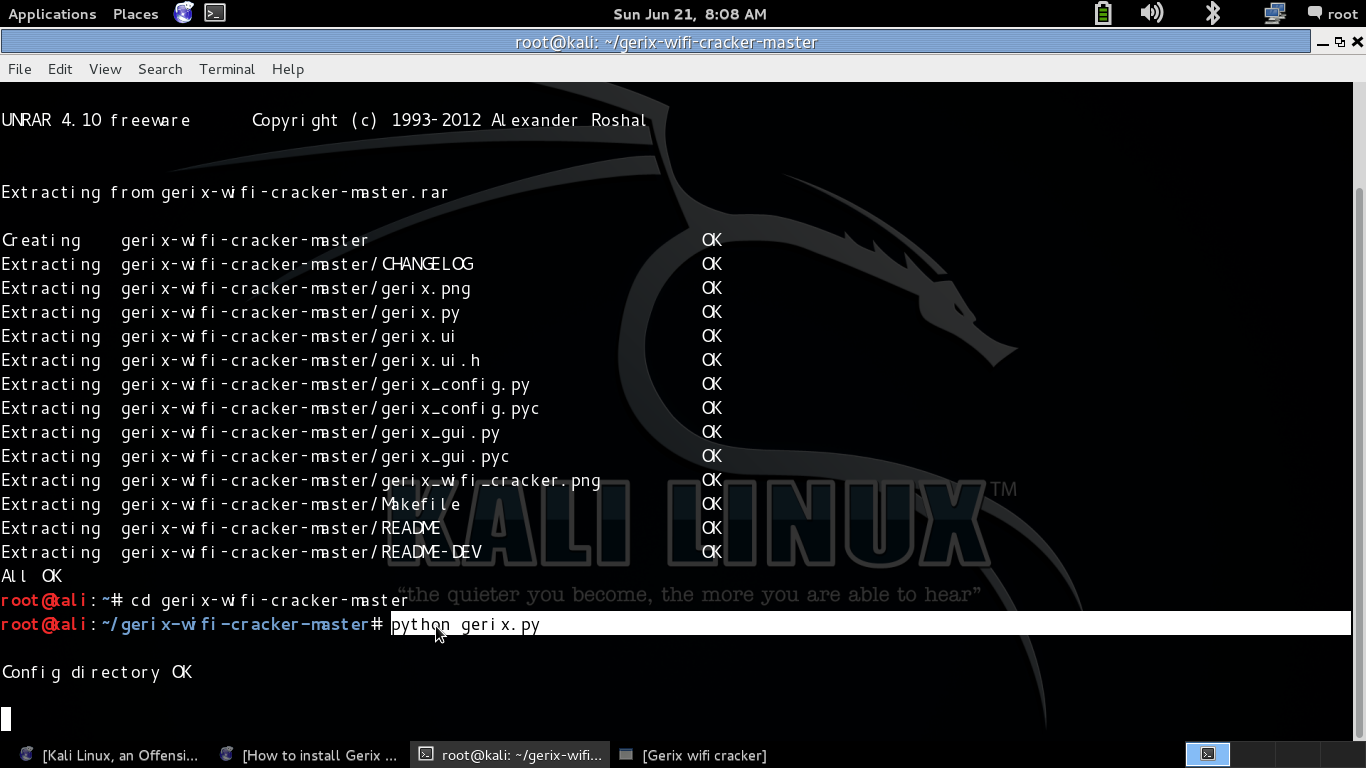The width and height of the screenshot is (1366, 768).
Task: Switch to root@kali terminal taskbar entry
Action: 509,755
